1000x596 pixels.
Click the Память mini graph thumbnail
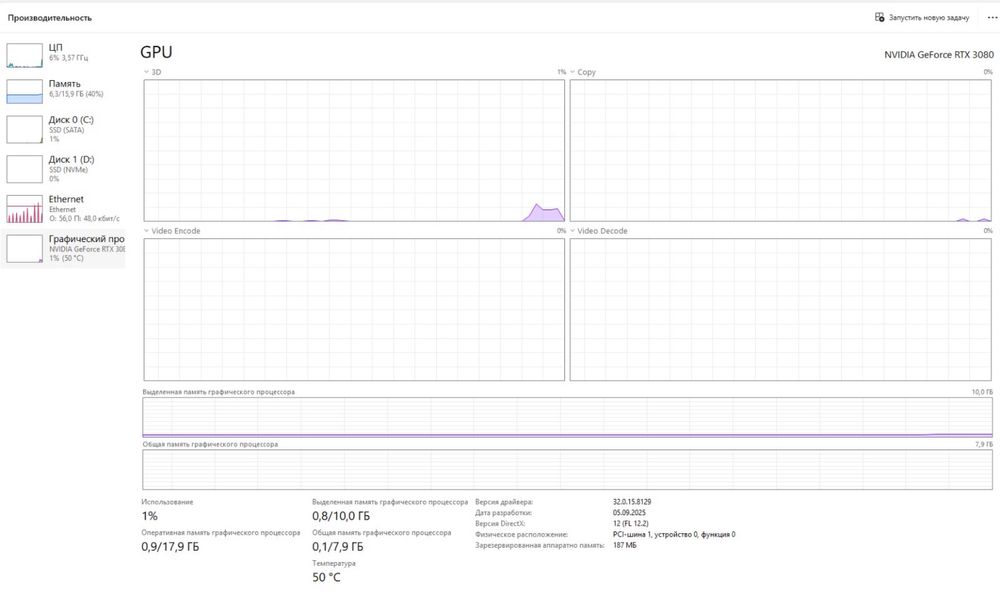(24, 91)
